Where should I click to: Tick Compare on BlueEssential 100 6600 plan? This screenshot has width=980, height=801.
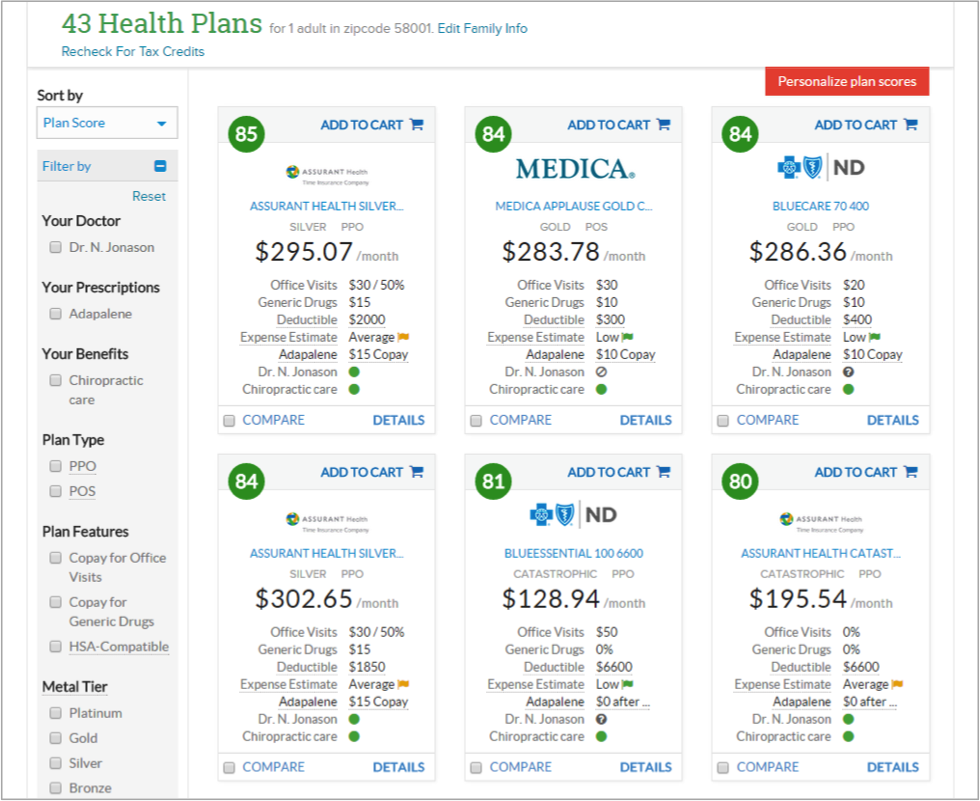[x=476, y=768]
